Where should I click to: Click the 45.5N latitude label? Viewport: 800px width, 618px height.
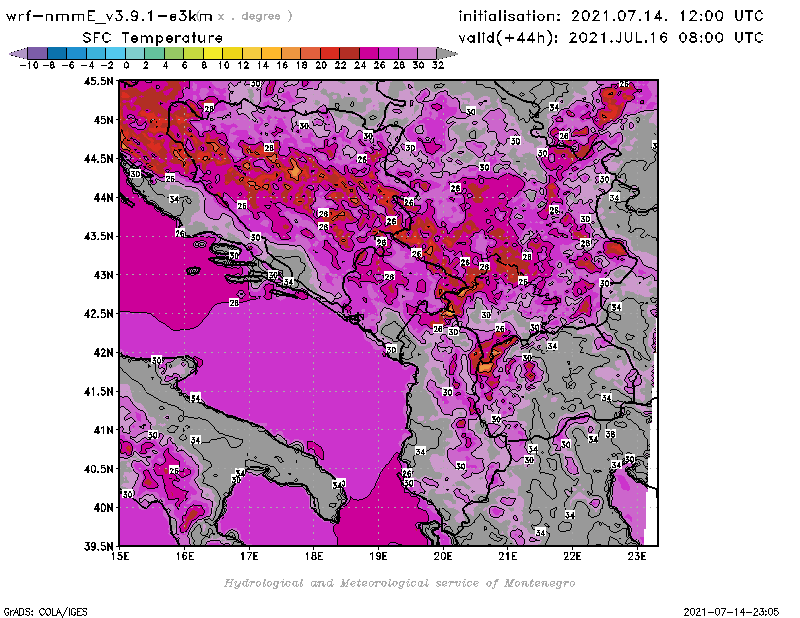[98, 81]
